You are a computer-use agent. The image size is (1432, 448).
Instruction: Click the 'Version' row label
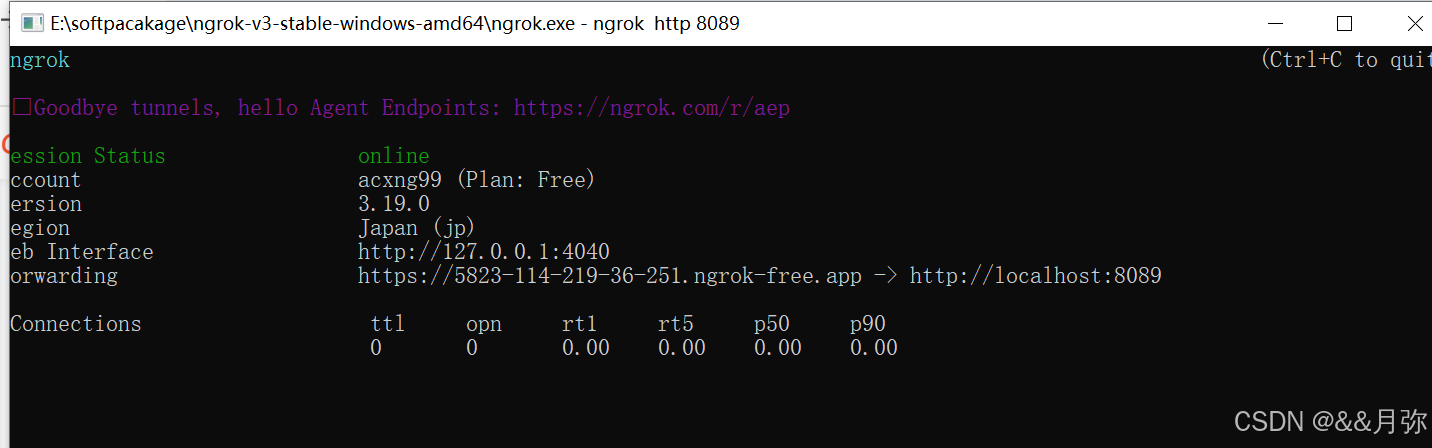tap(46, 204)
